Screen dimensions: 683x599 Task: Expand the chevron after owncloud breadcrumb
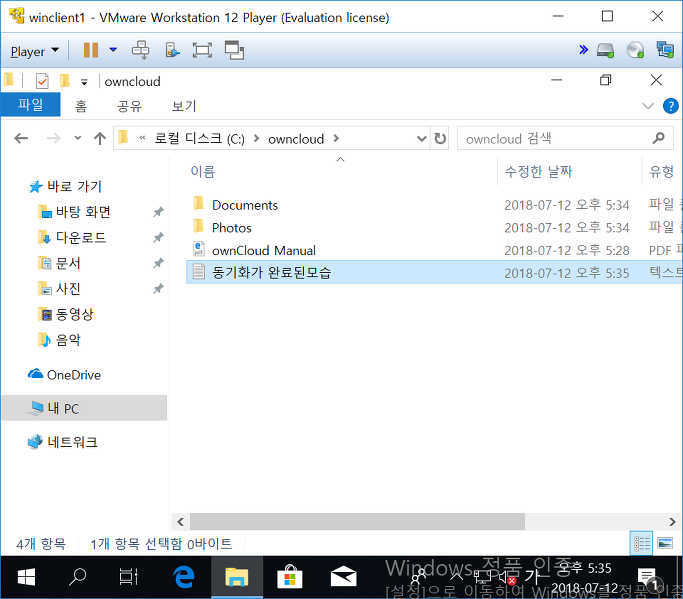pos(336,139)
